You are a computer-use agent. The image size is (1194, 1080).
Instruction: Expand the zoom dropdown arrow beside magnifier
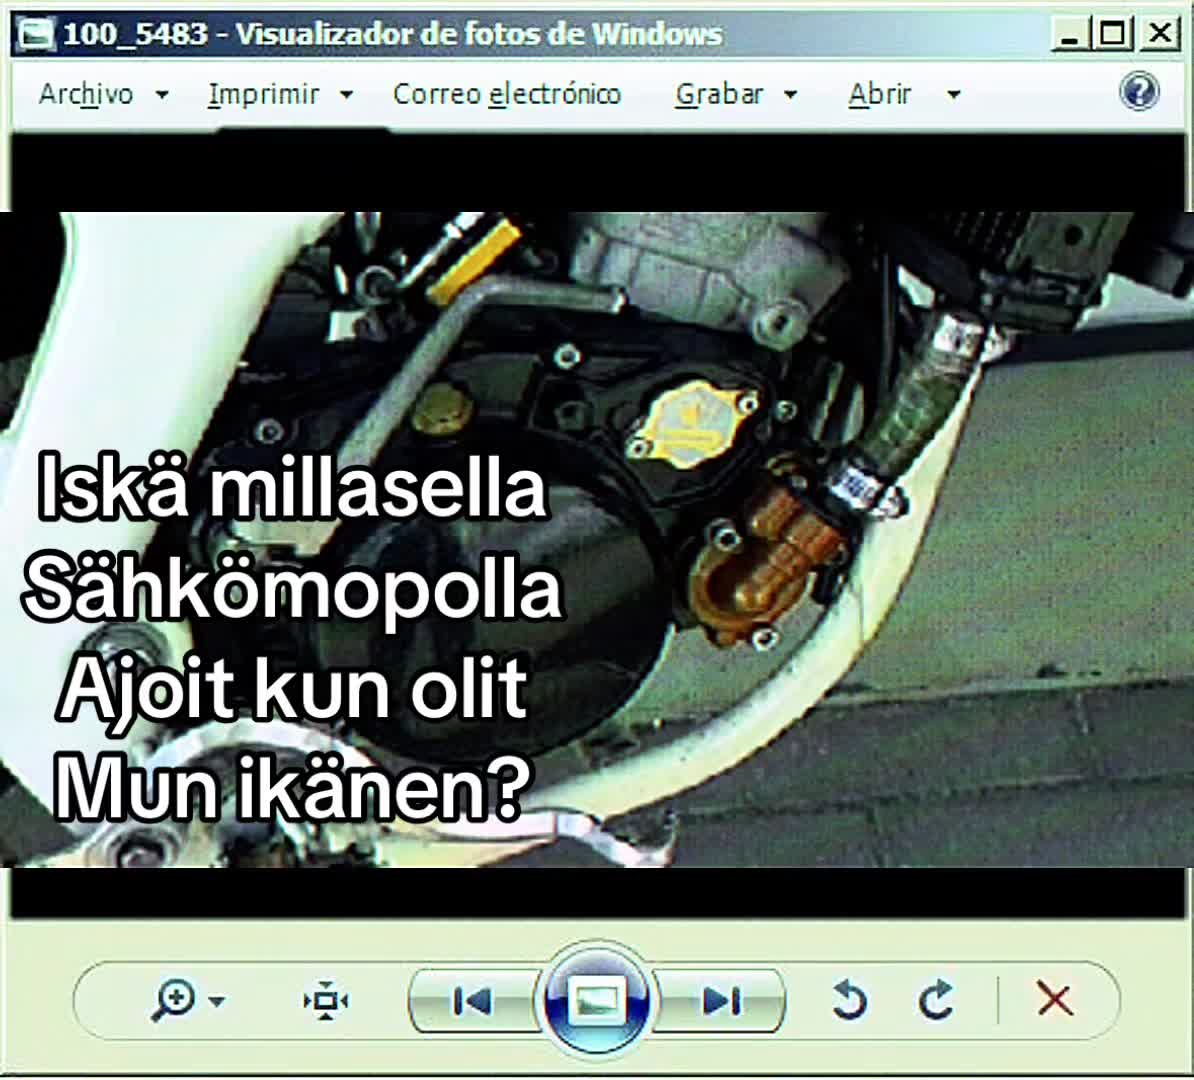click(x=217, y=1001)
